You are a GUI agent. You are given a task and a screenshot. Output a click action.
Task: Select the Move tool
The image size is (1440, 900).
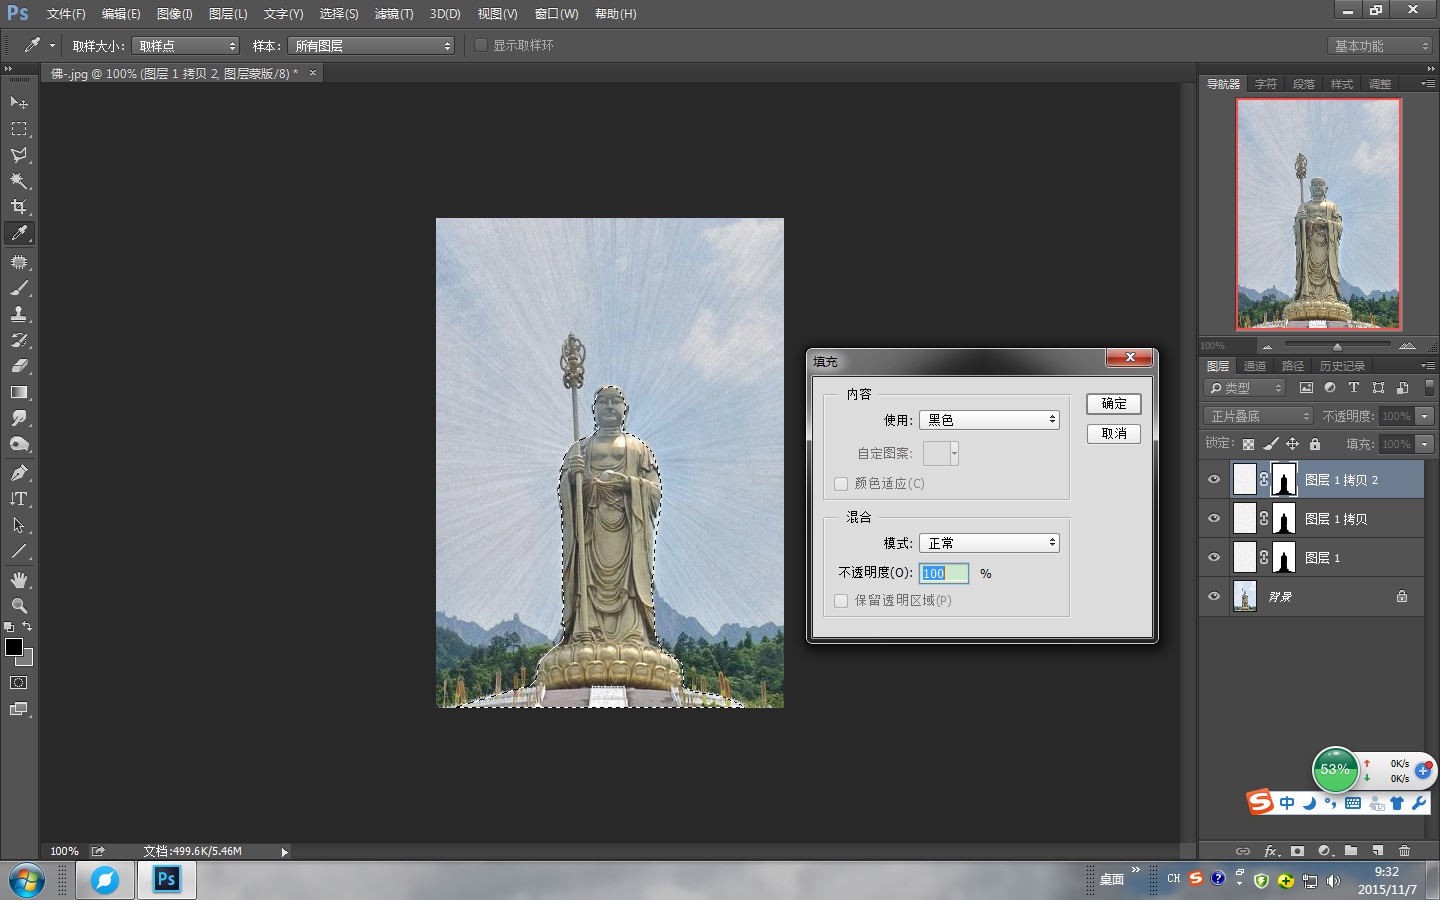pyautogui.click(x=19, y=102)
